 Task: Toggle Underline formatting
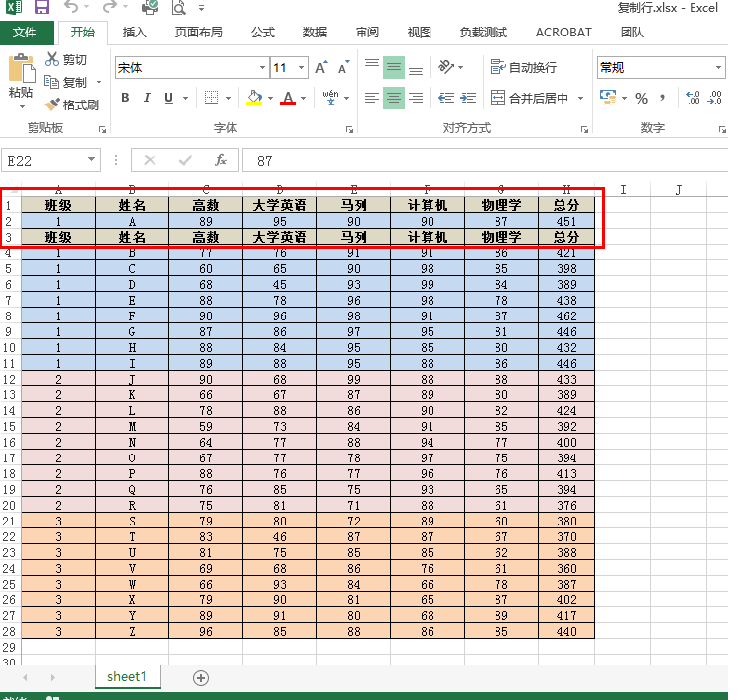pyautogui.click(x=169, y=98)
